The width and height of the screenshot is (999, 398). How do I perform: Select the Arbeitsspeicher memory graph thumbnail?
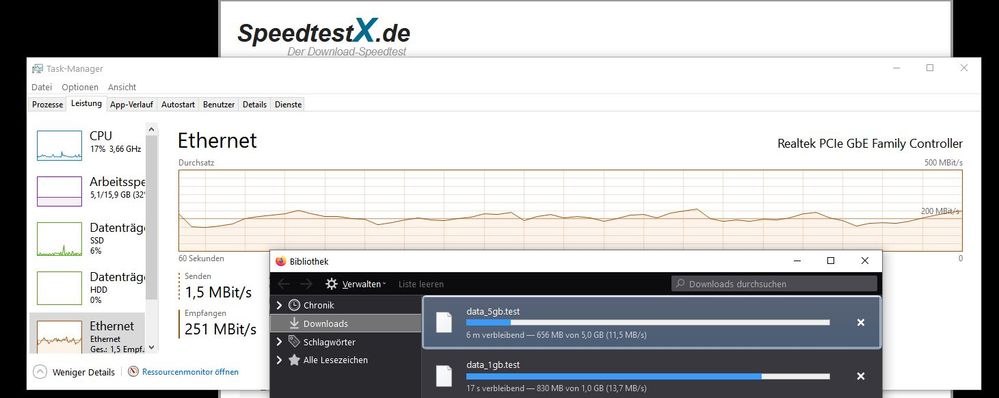[59, 191]
